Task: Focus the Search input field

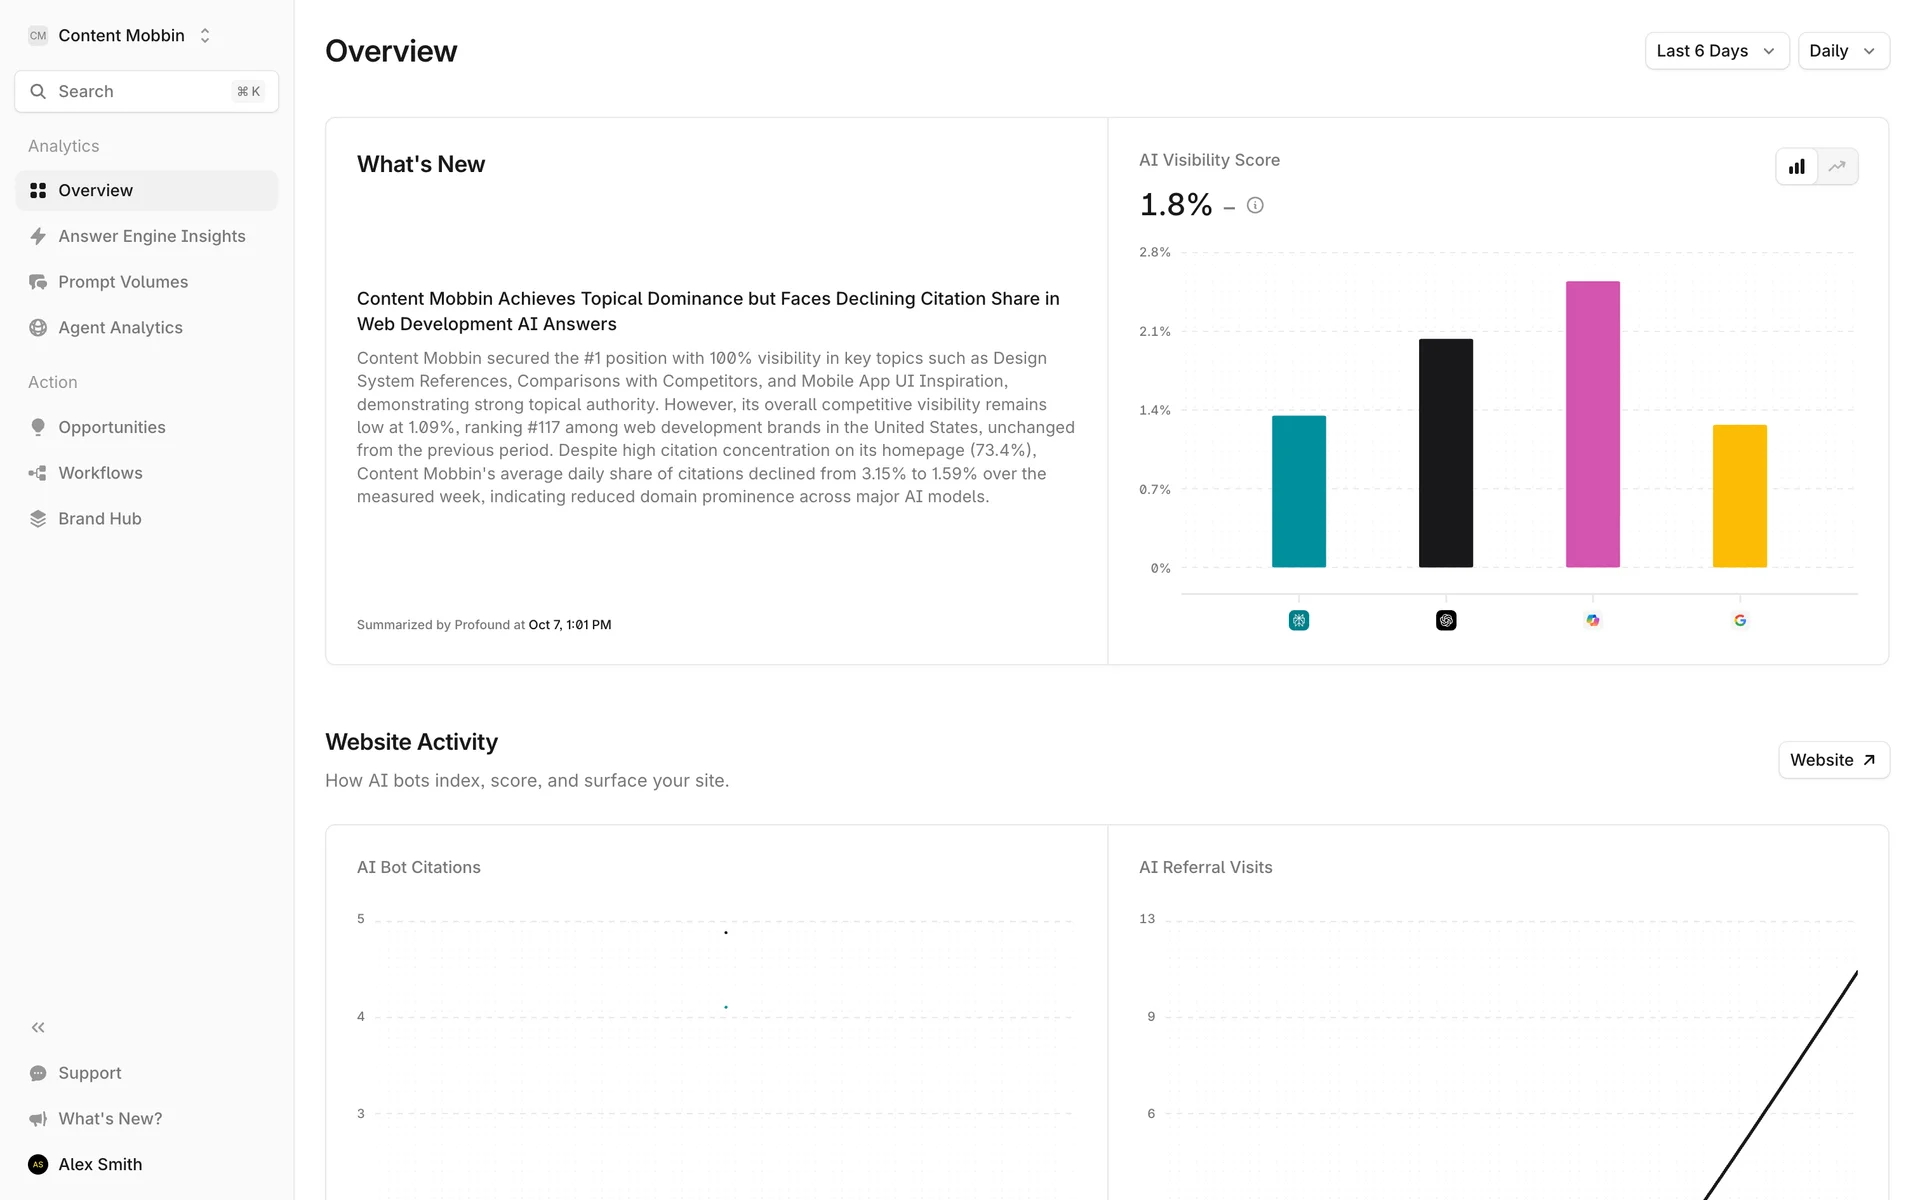Action: click(x=140, y=92)
